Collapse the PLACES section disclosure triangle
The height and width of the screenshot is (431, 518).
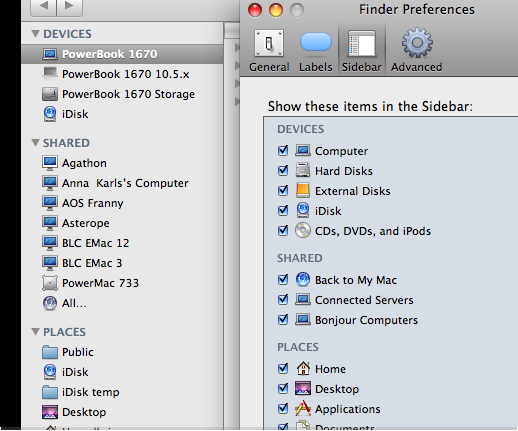tap(35, 332)
